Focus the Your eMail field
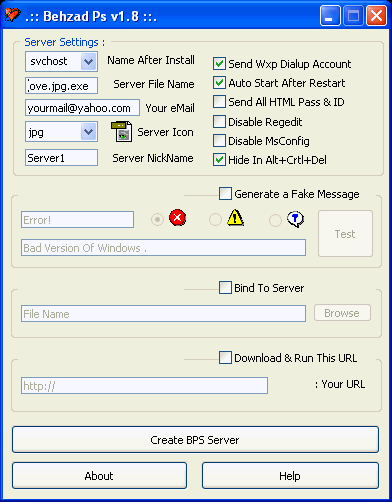Viewport: 392px width, 502px height. (x=82, y=108)
